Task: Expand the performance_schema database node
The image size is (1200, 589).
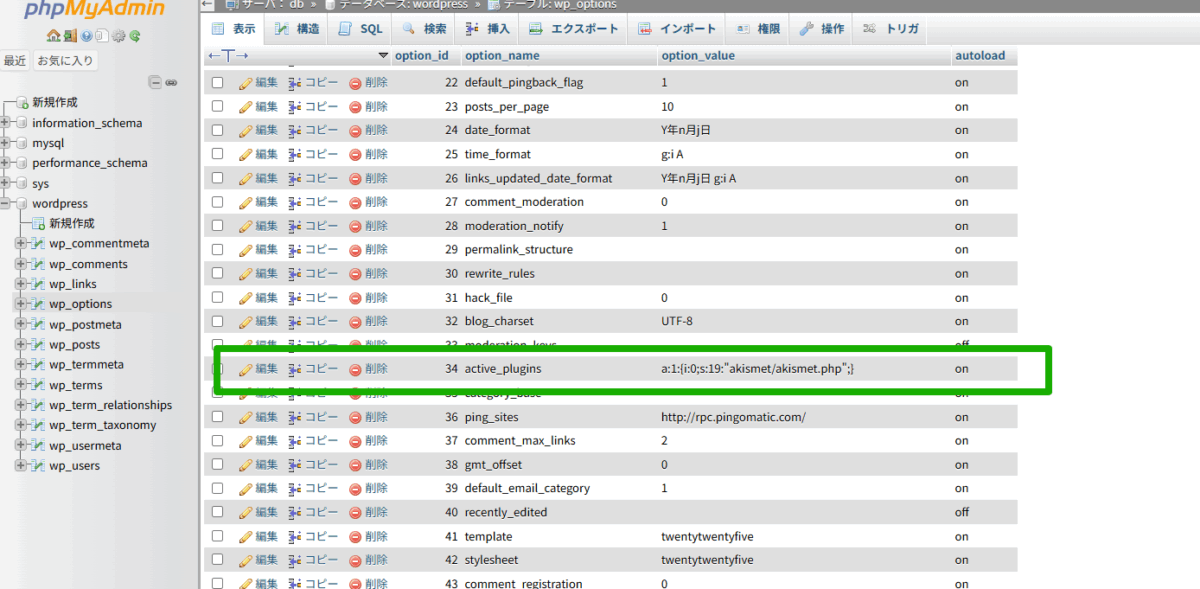Action: [5, 163]
